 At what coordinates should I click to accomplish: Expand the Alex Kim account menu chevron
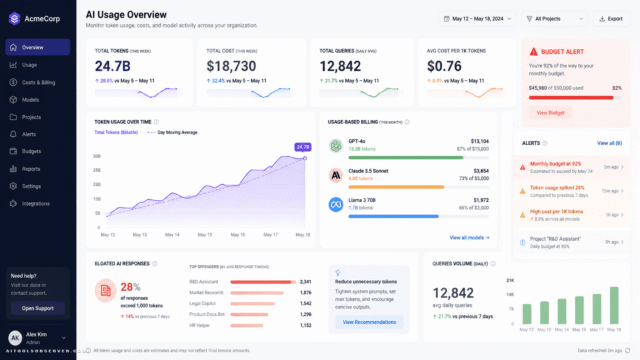tap(64, 338)
